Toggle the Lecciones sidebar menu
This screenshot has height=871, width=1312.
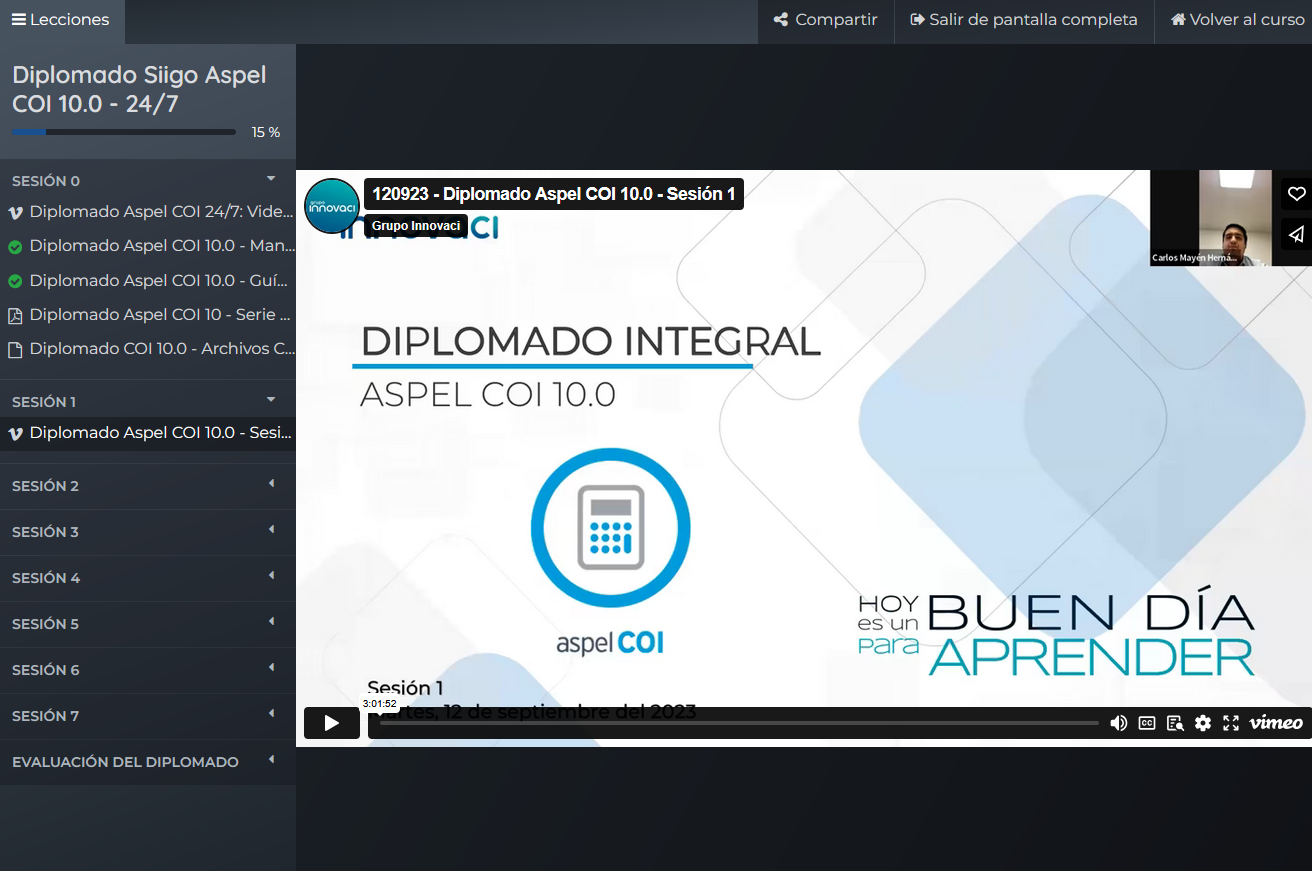click(62, 20)
